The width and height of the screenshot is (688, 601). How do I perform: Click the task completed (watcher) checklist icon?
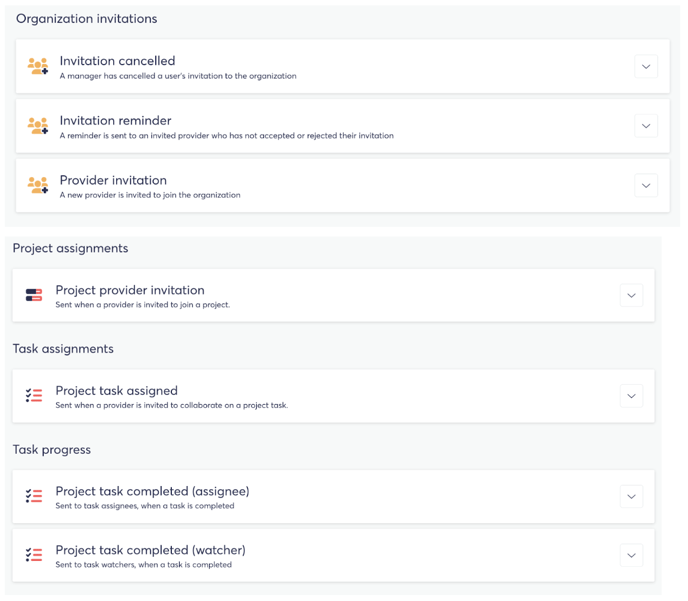tap(34, 554)
